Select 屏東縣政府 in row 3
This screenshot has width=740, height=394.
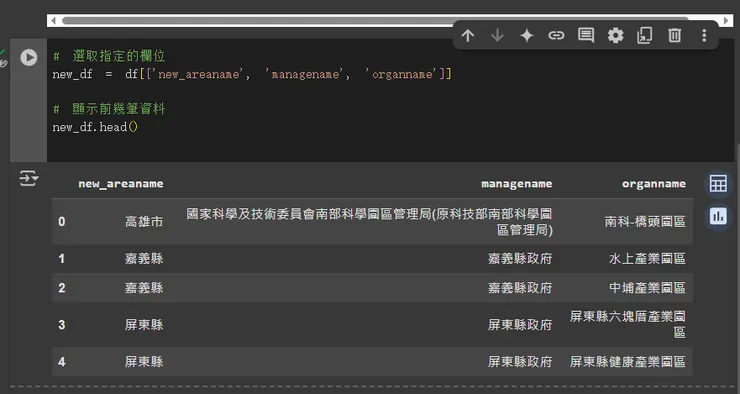[x=520, y=325]
